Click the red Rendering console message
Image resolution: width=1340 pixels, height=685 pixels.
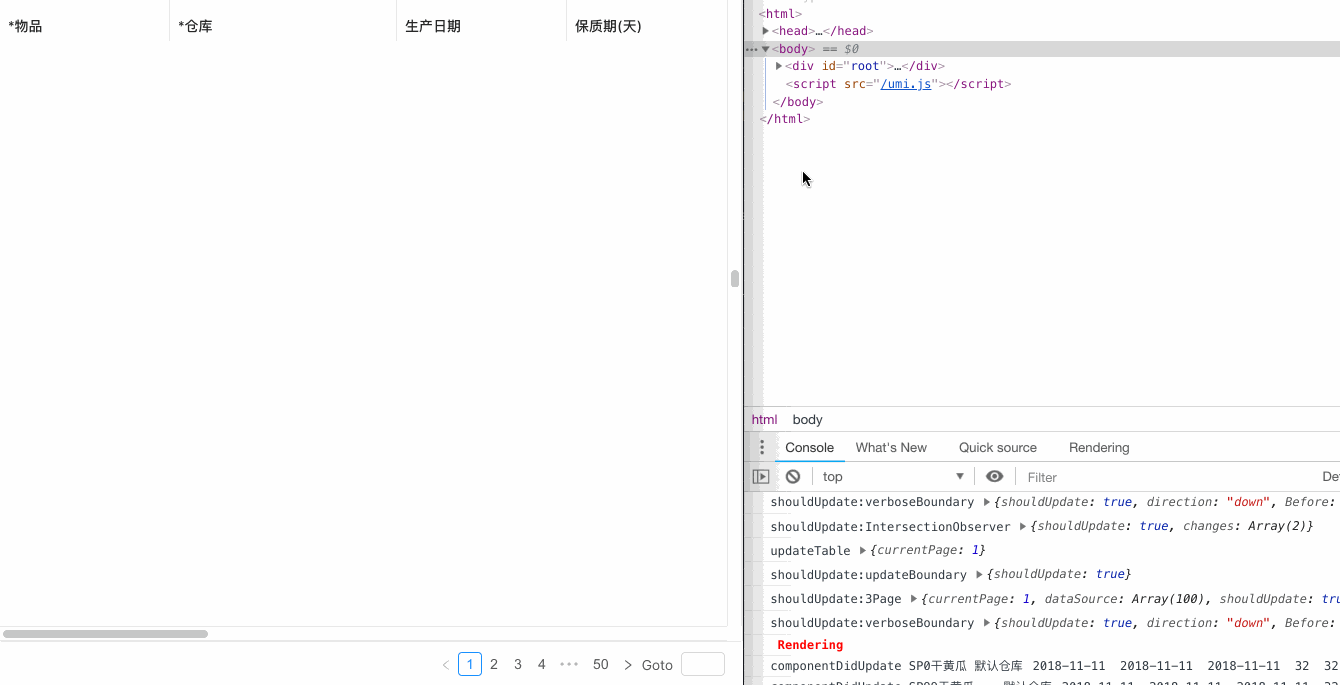[810, 645]
